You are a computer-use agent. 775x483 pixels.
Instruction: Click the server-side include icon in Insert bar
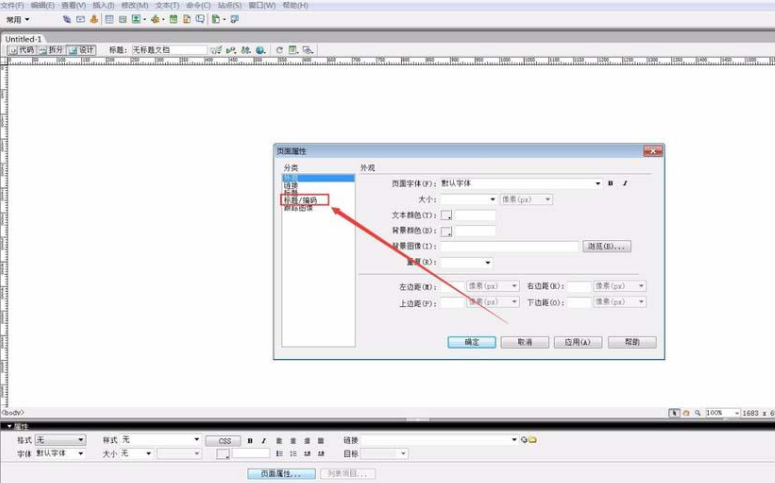coord(187,19)
